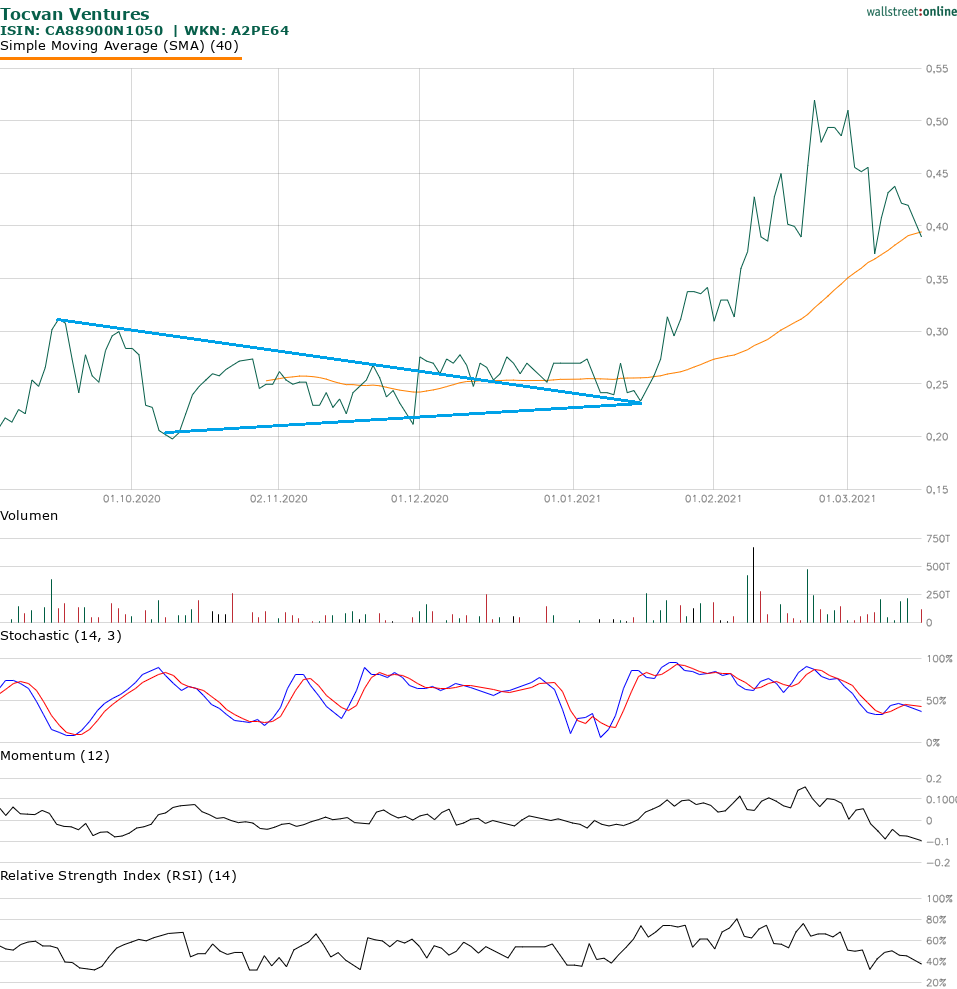The width and height of the screenshot is (957, 989).
Task: Click the Tocvan Ventures chart title
Action: 75,14
